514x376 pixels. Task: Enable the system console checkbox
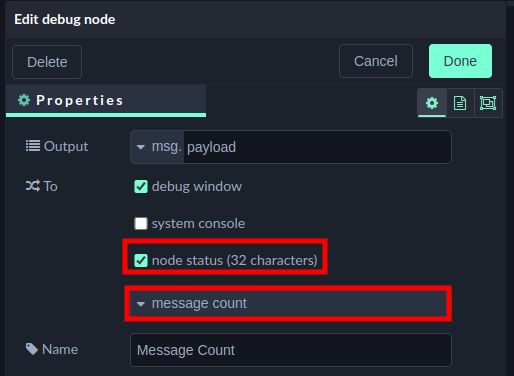pos(141,223)
